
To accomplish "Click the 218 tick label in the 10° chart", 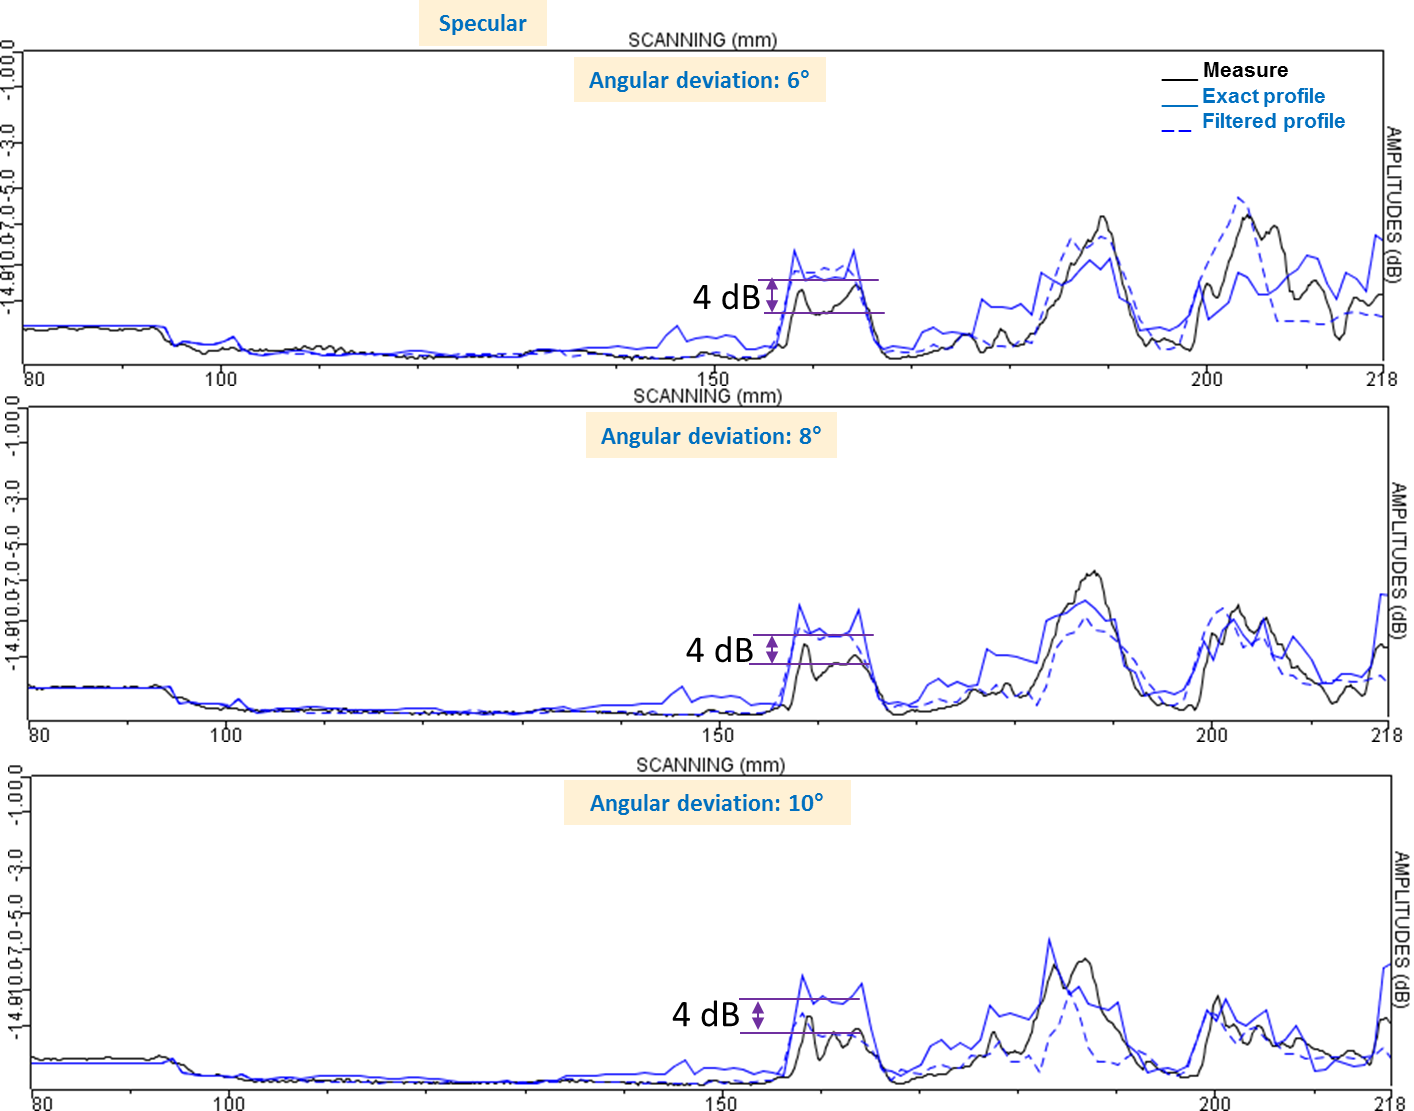I will [x=1389, y=1102].
